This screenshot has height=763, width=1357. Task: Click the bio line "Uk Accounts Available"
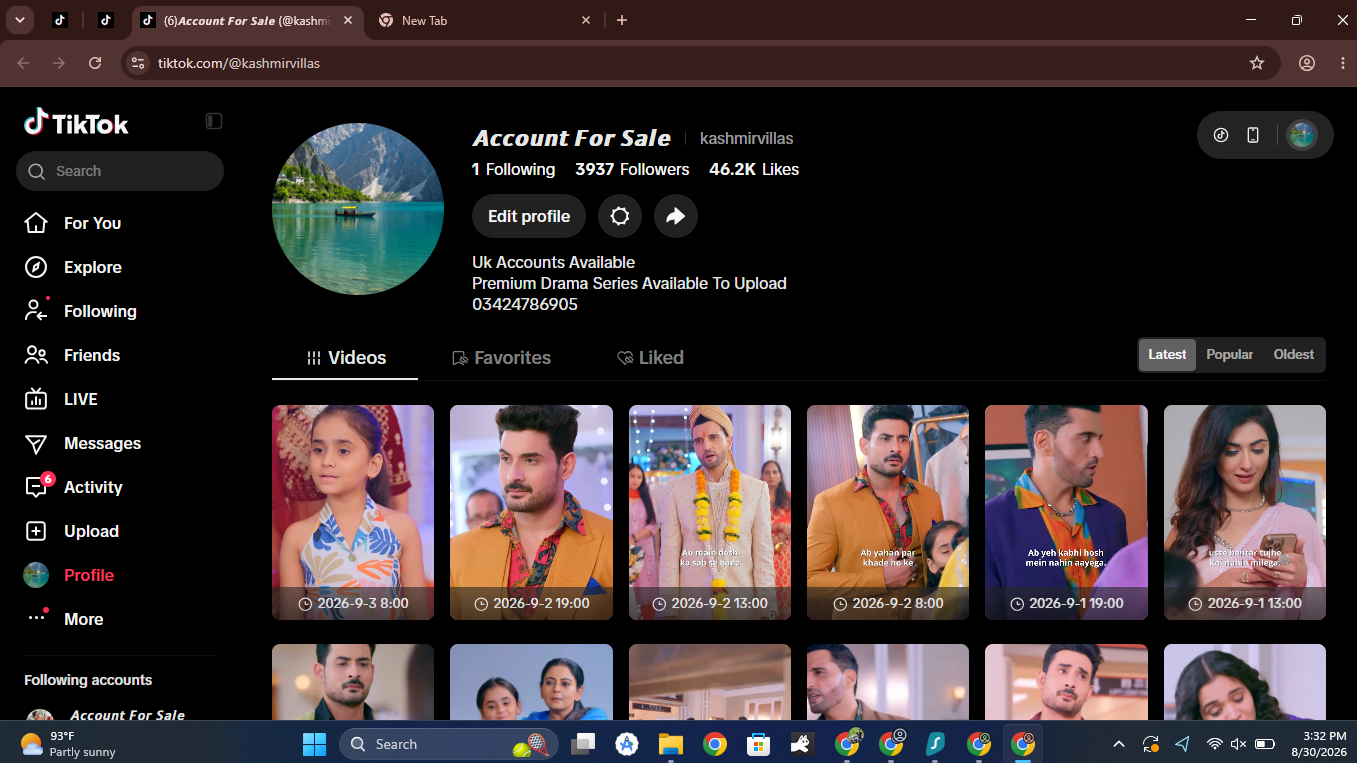tap(554, 262)
